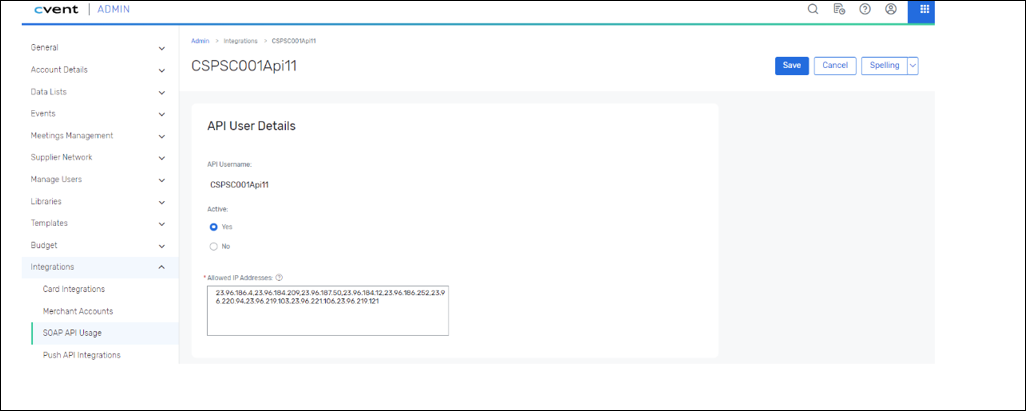Expand the General sidebar section
The width and height of the screenshot is (1026, 411).
point(161,48)
